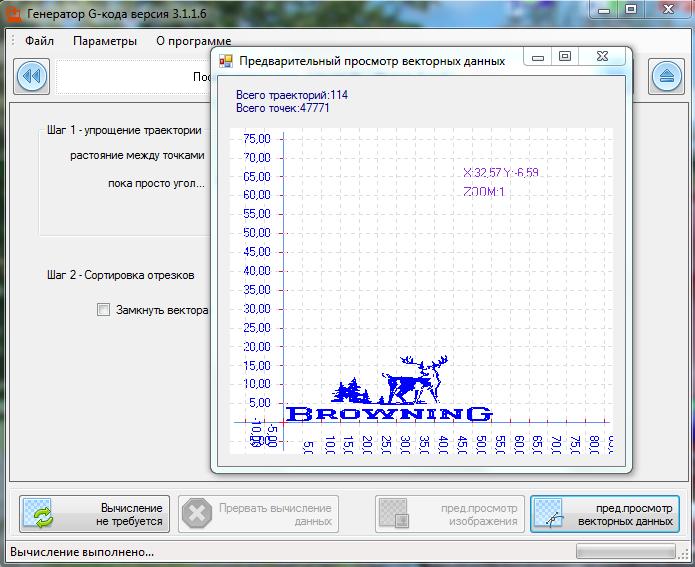Click the Прервать вычисление данных button

[258, 514]
